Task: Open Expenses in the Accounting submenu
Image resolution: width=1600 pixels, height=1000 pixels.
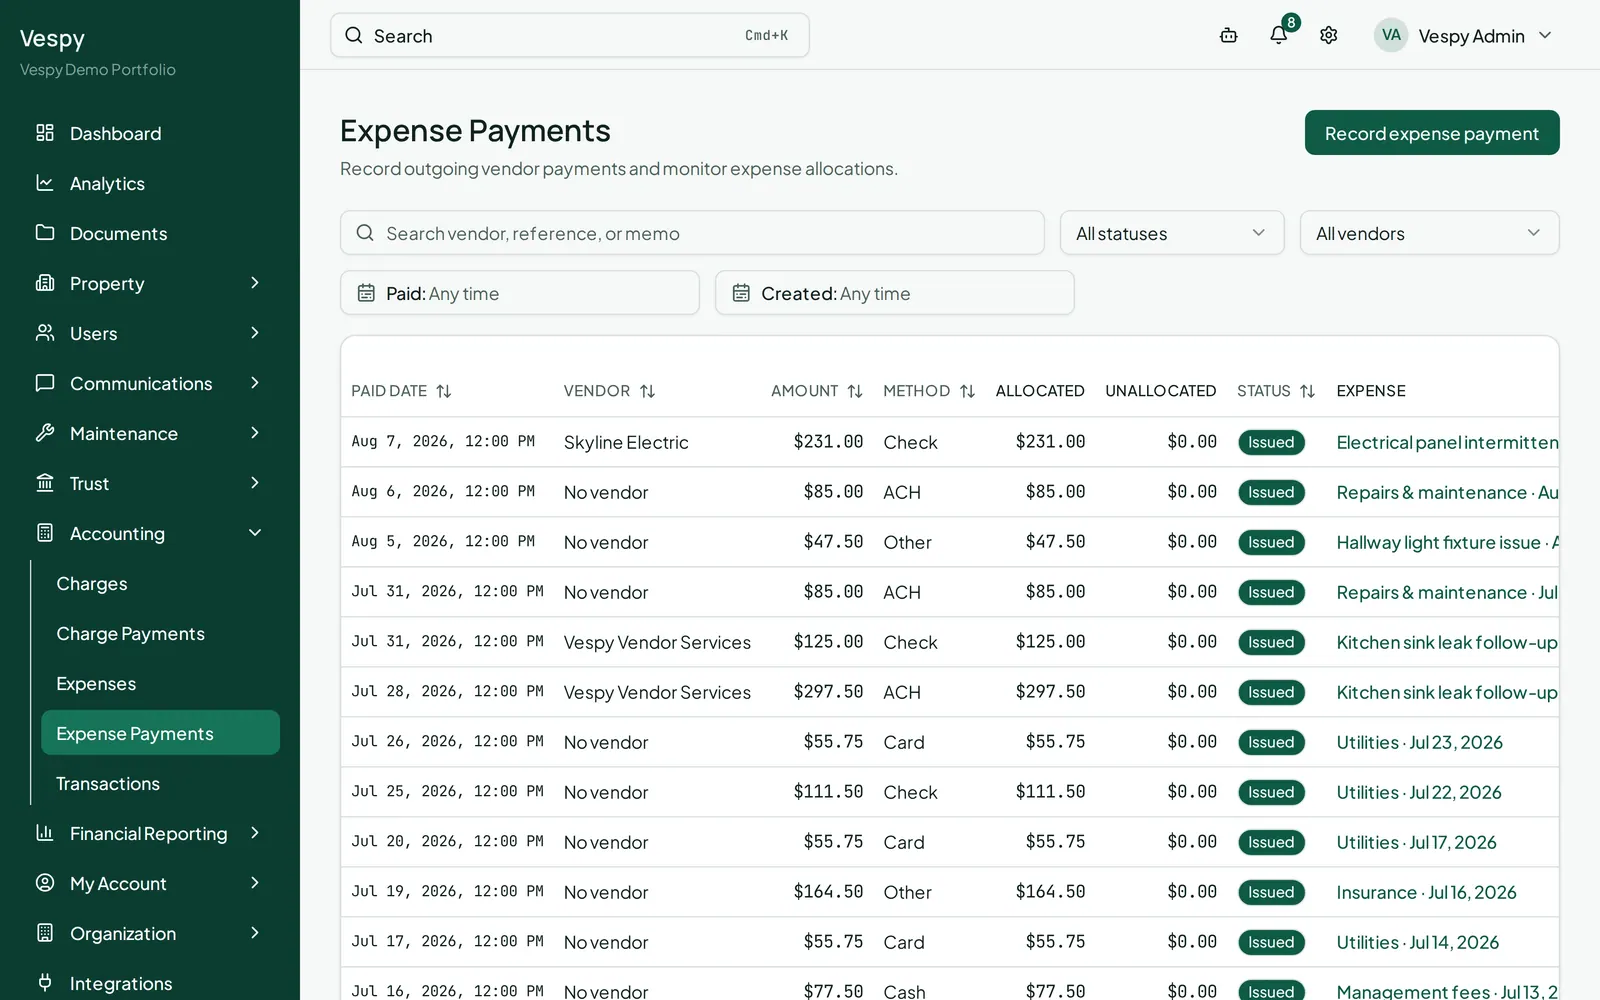Action: 160,683
